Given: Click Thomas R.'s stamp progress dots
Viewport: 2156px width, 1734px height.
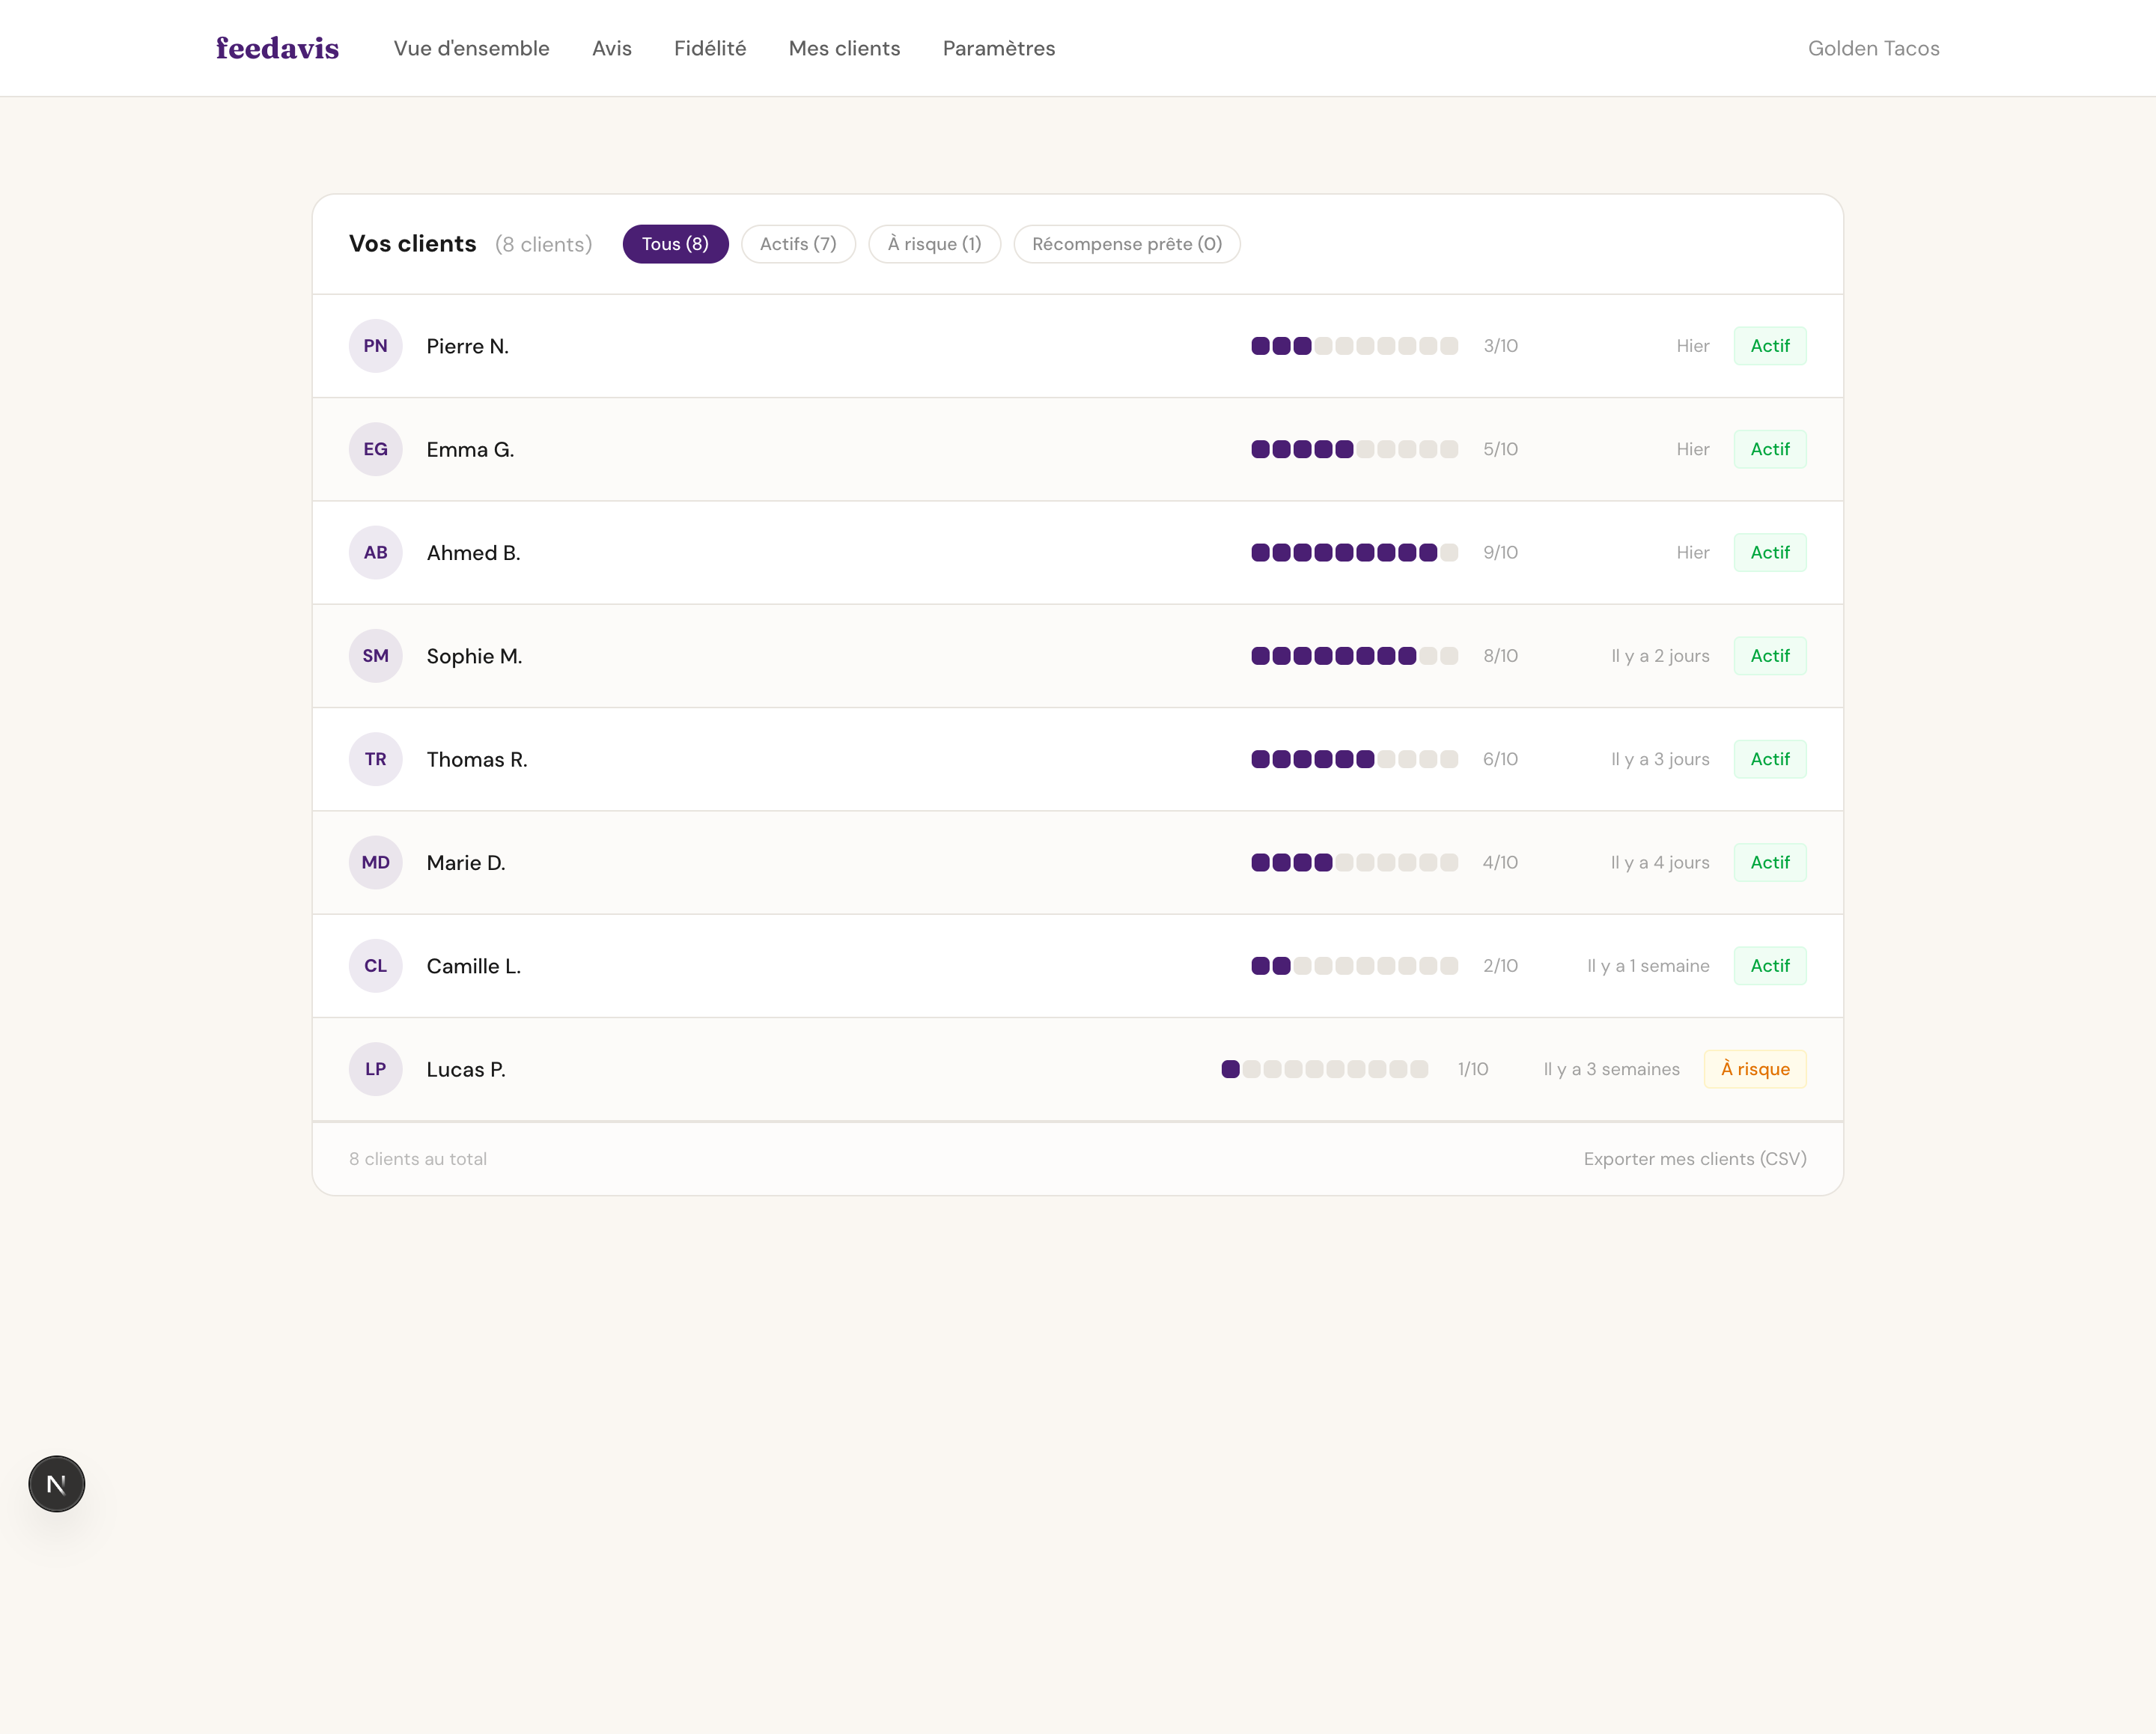Looking at the screenshot, I should [1354, 759].
